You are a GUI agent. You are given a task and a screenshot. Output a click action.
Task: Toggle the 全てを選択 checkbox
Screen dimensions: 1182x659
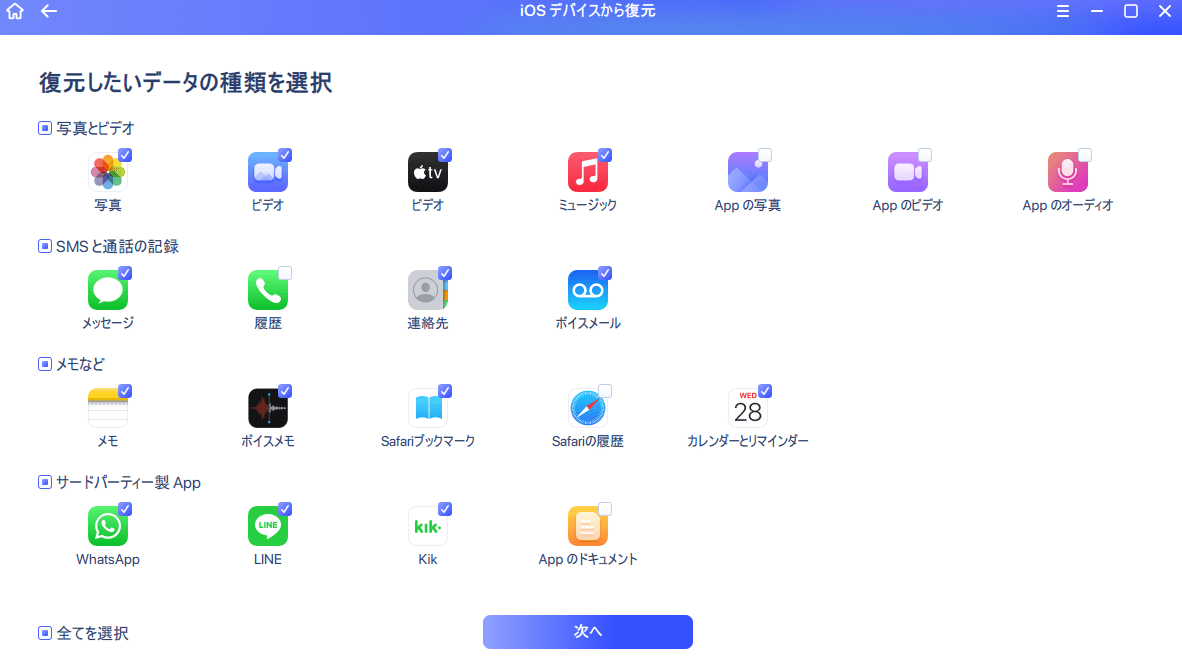point(44,633)
